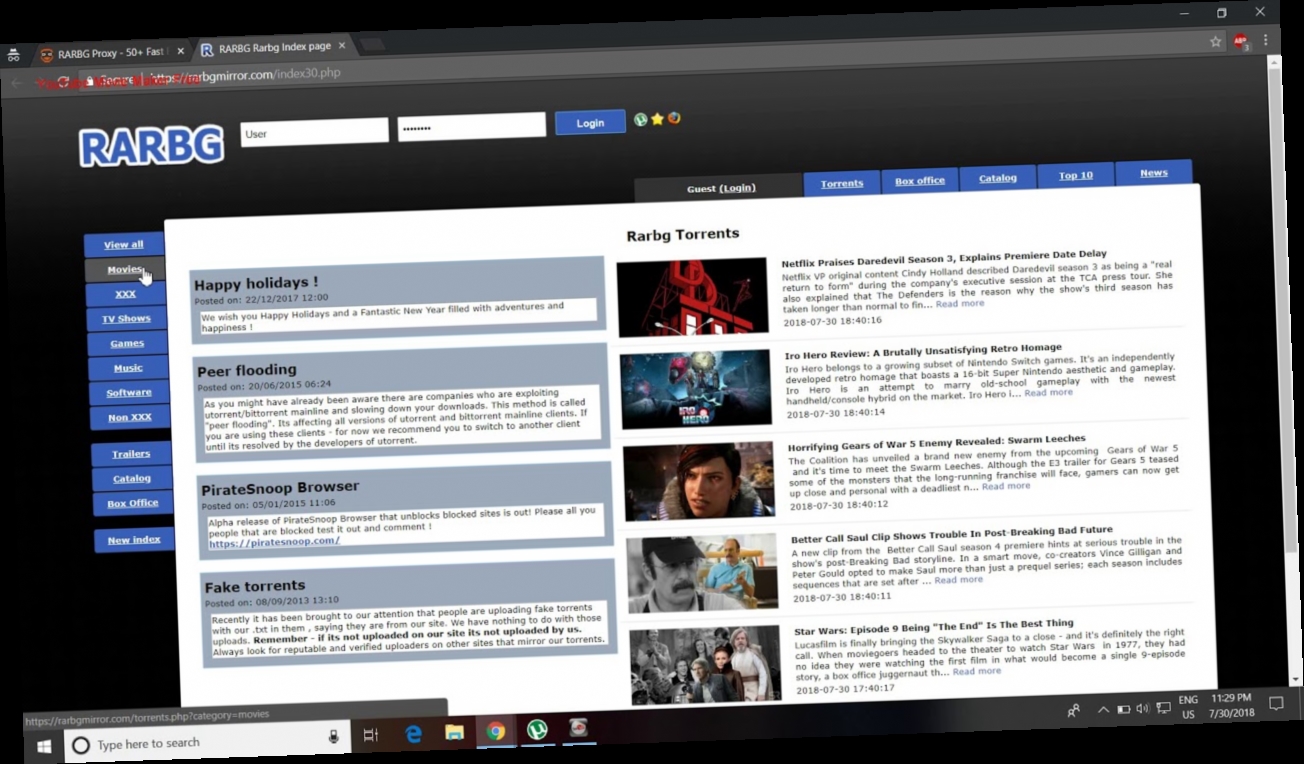Screen dimensions: 1304x764
Task: Click Read more on Gears of War article
Action: (x=1005, y=486)
